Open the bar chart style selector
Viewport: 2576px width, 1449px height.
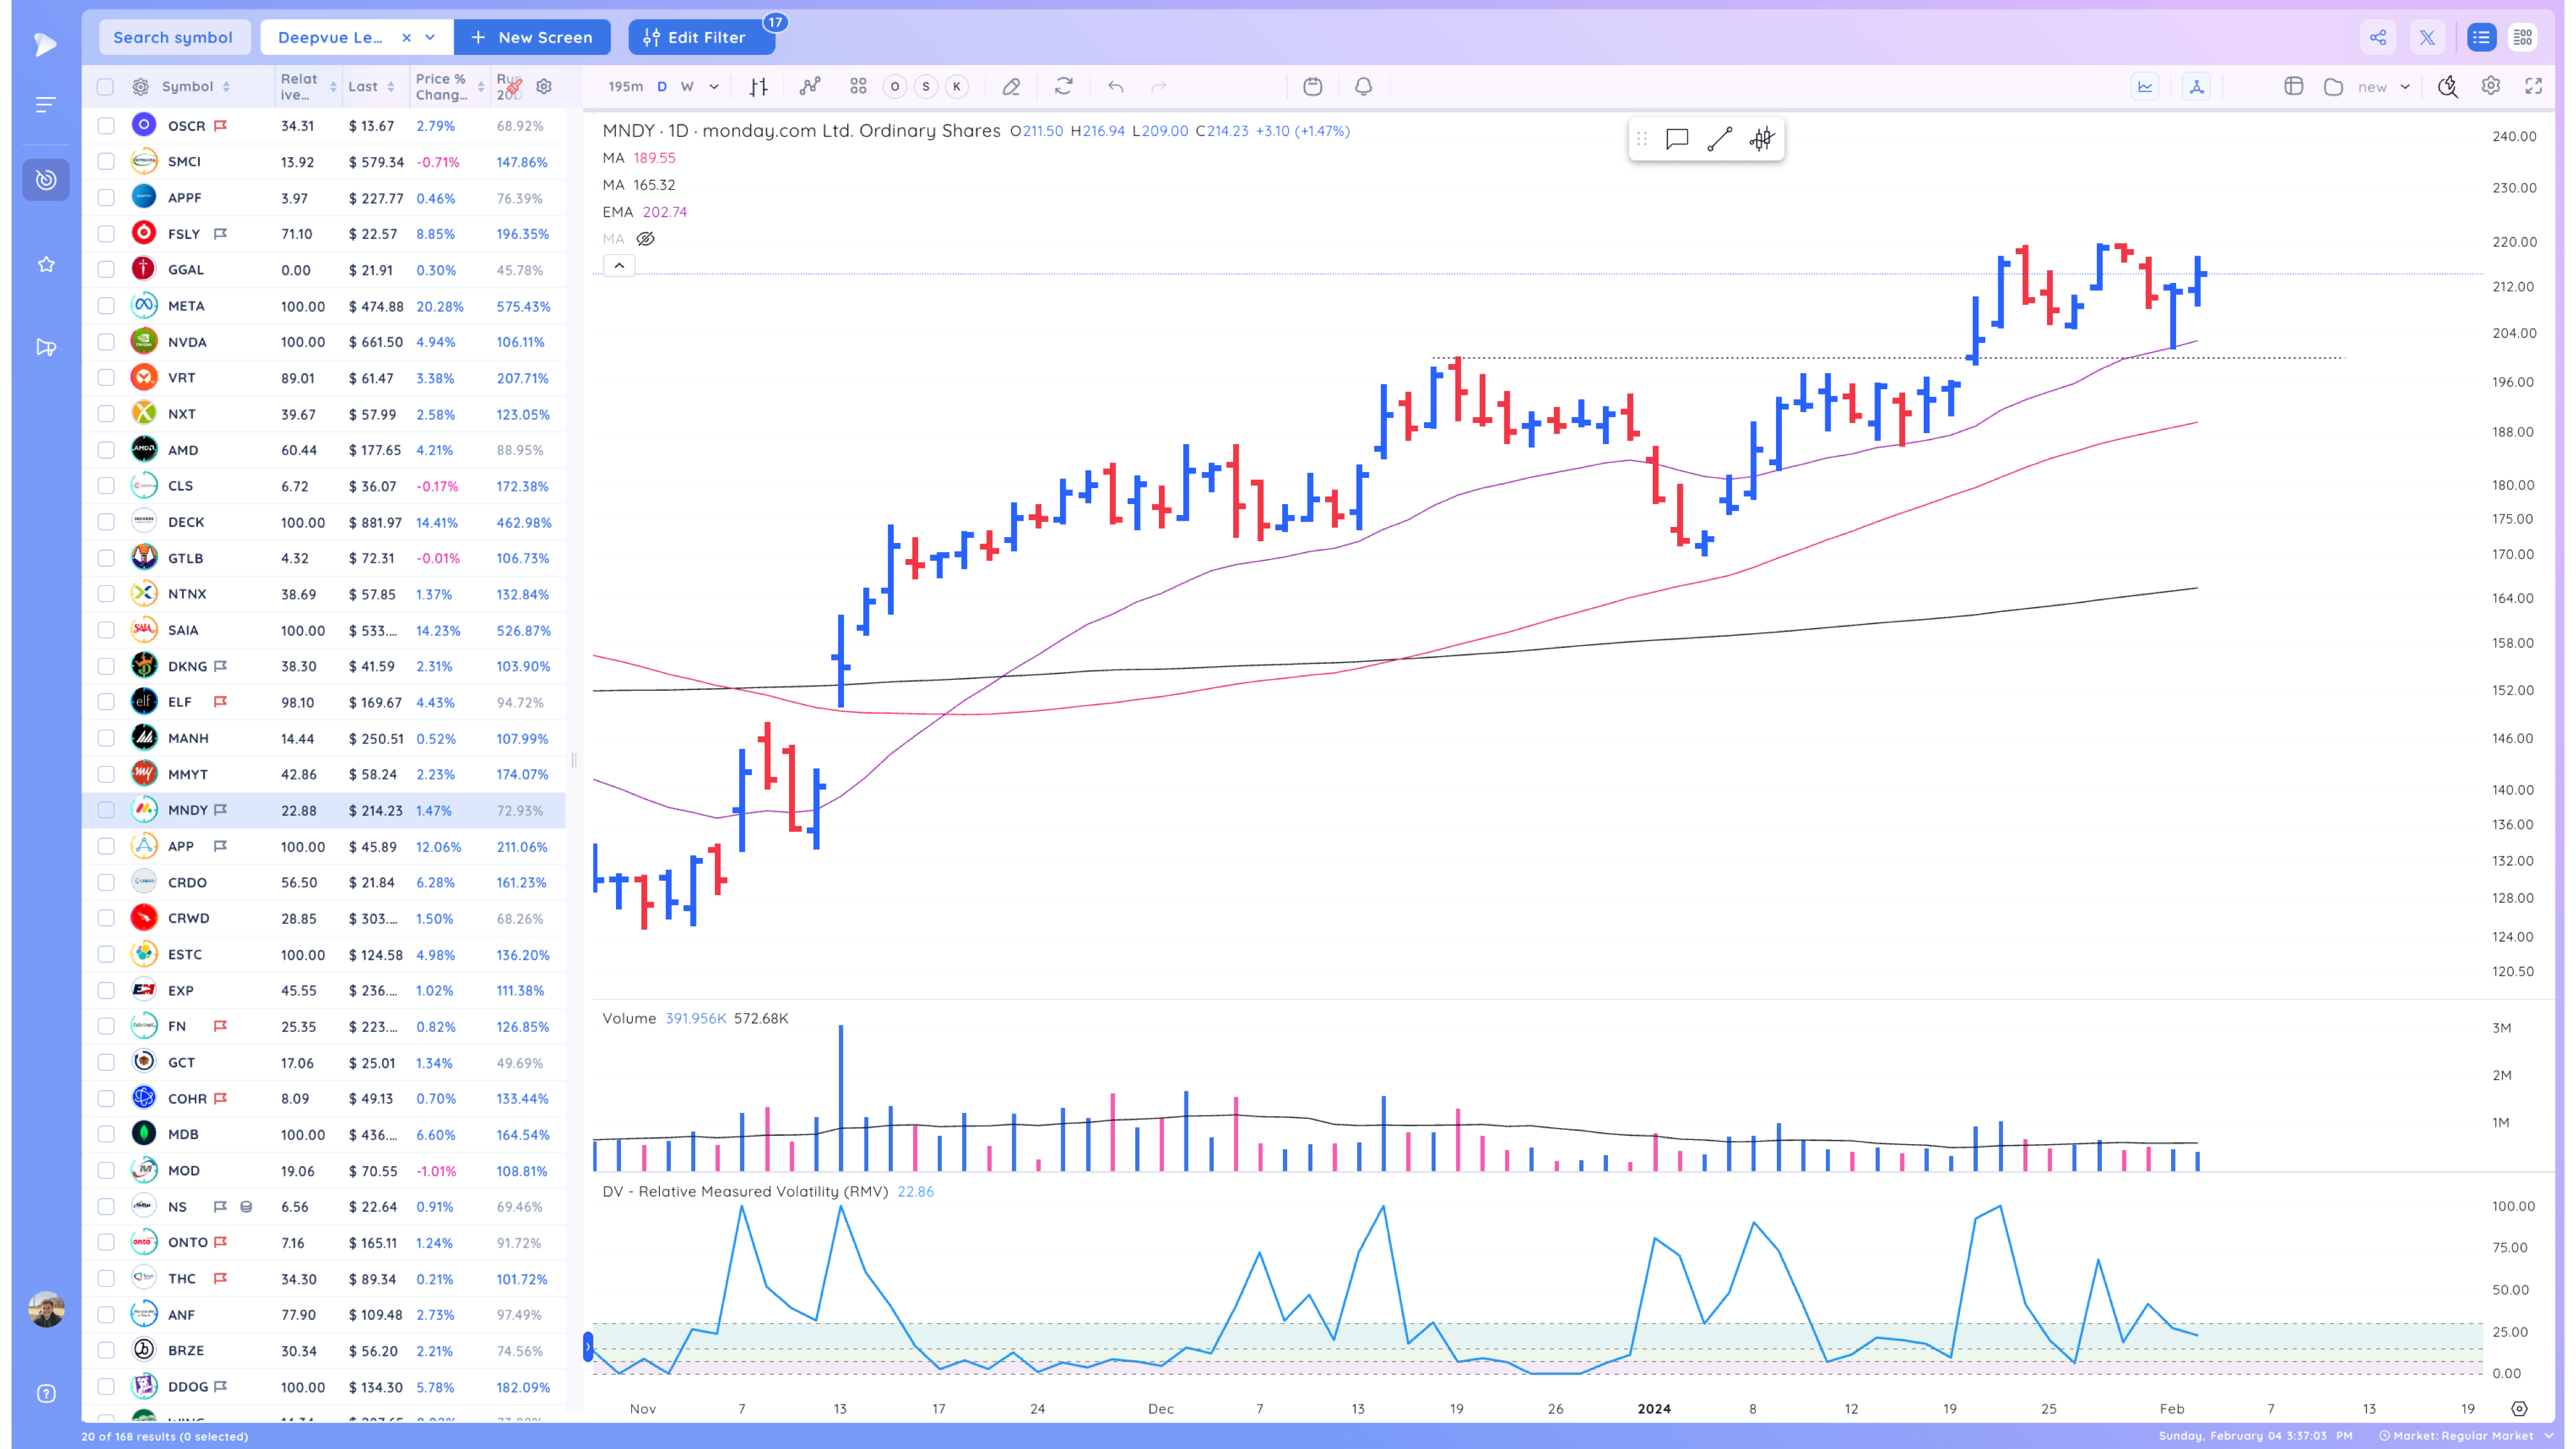tap(758, 87)
